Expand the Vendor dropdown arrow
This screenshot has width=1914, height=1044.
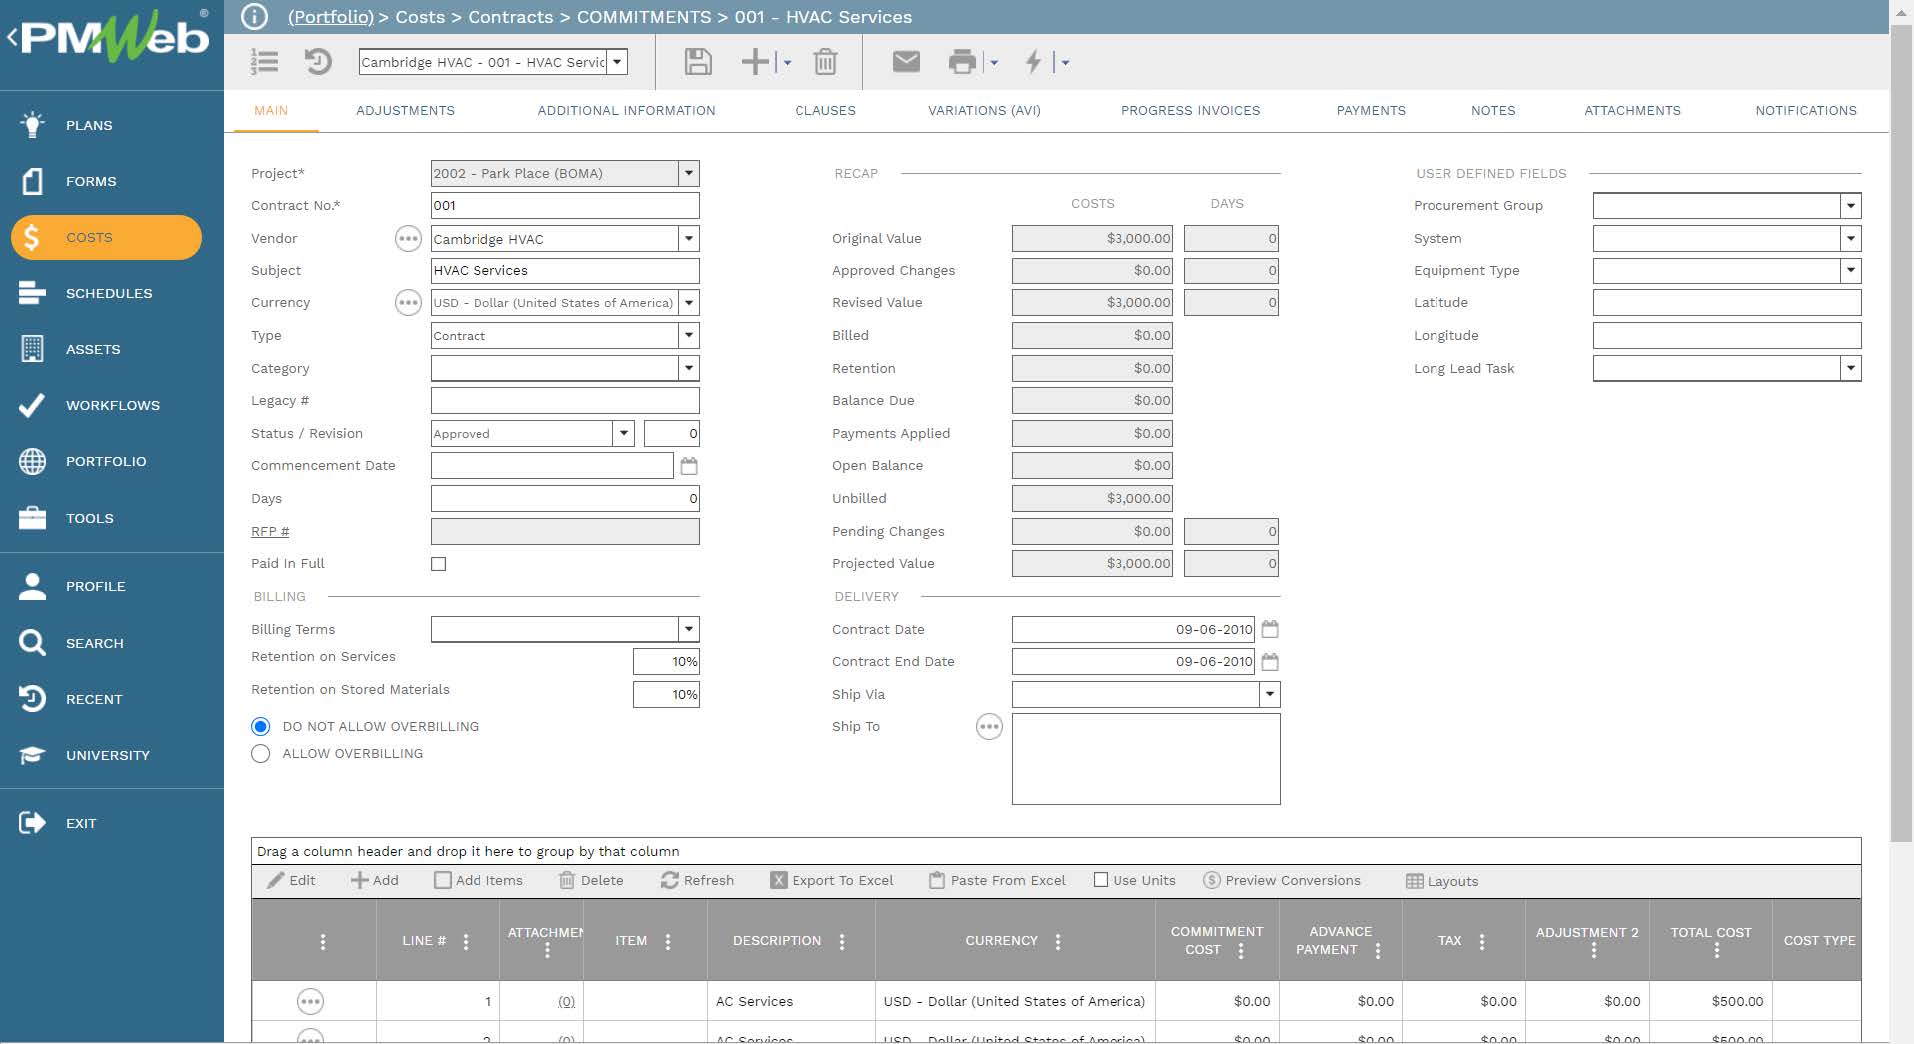point(689,239)
